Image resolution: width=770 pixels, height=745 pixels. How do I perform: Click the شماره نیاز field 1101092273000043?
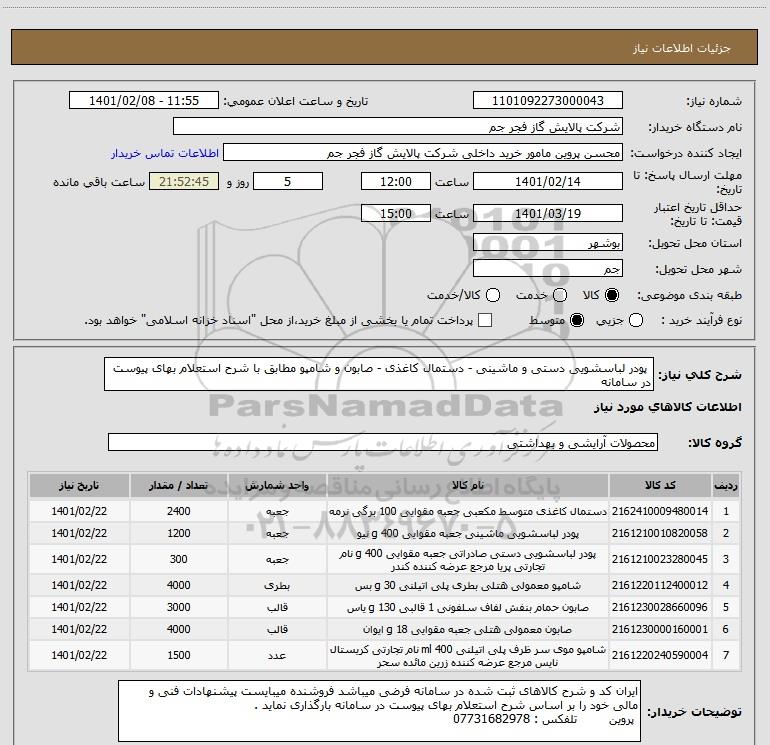click(548, 101)
